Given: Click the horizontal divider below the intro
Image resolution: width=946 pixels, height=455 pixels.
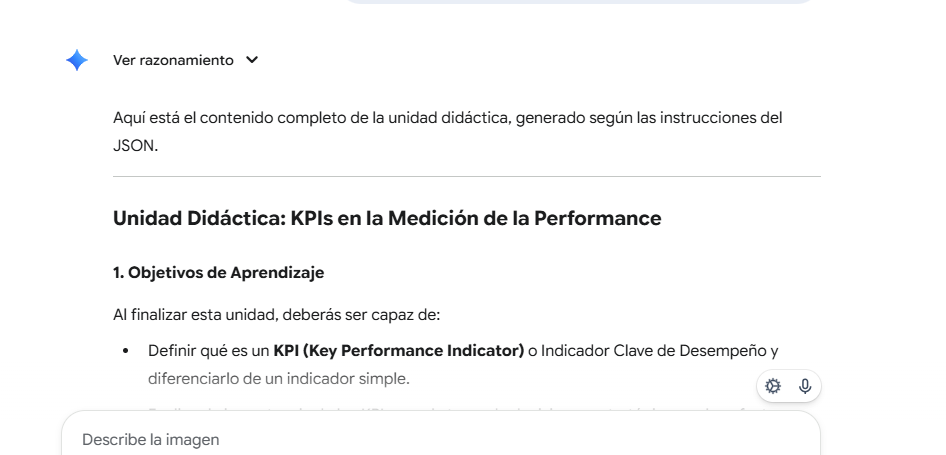Looking at the screenshot, I should pyautogui.click(x=466, y=177).
